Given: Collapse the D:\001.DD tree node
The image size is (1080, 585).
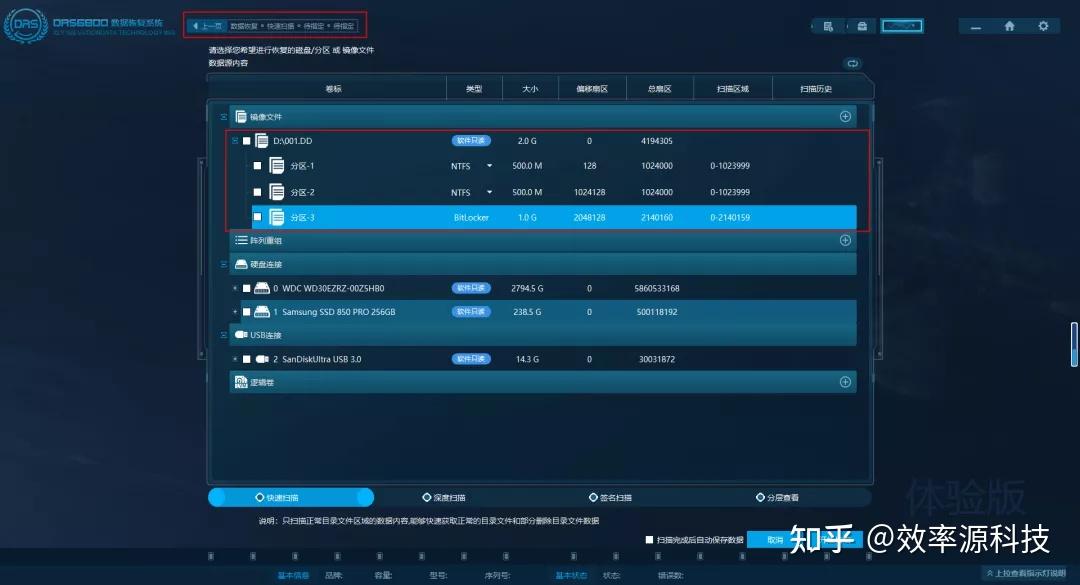Looking at the screenshot, I should (x=234, y=141).
